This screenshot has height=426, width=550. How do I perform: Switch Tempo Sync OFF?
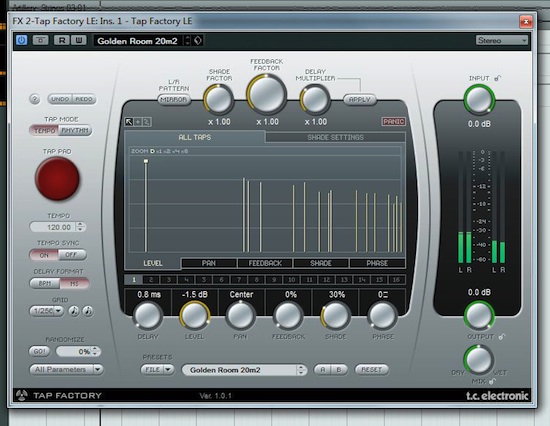coord(72,255)
